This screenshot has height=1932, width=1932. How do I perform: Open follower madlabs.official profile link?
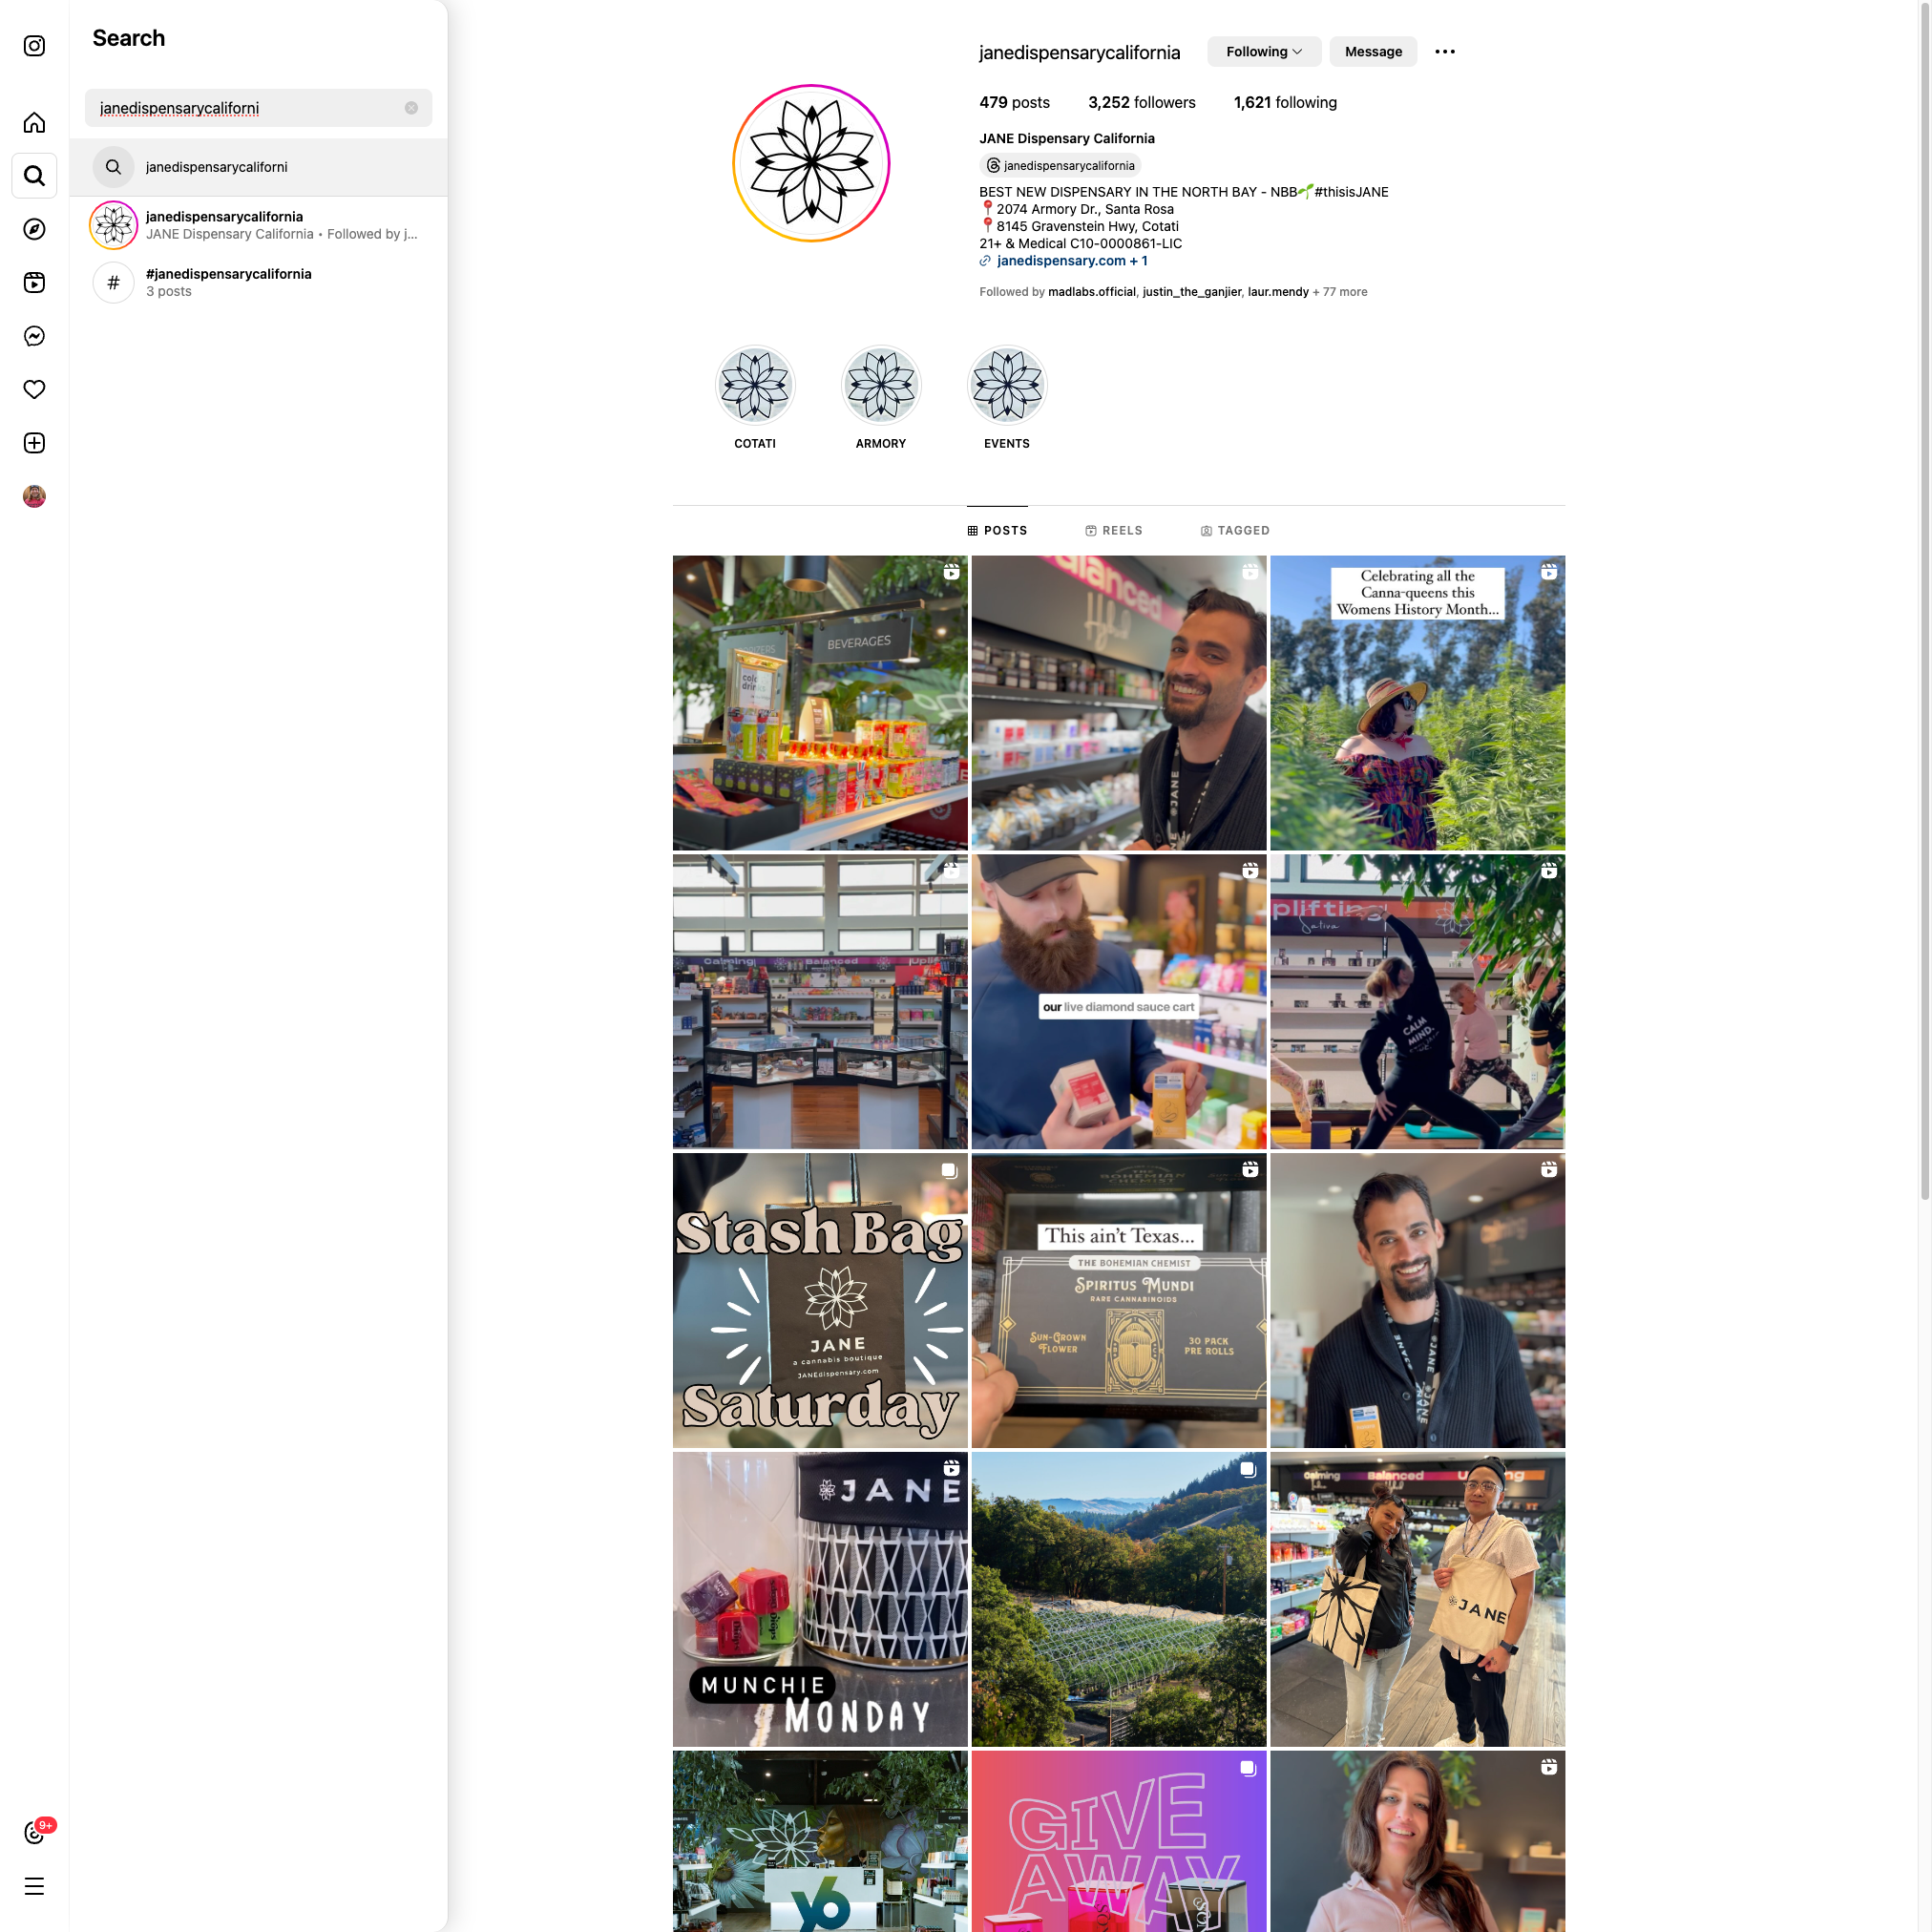[x=1091, y=292]
